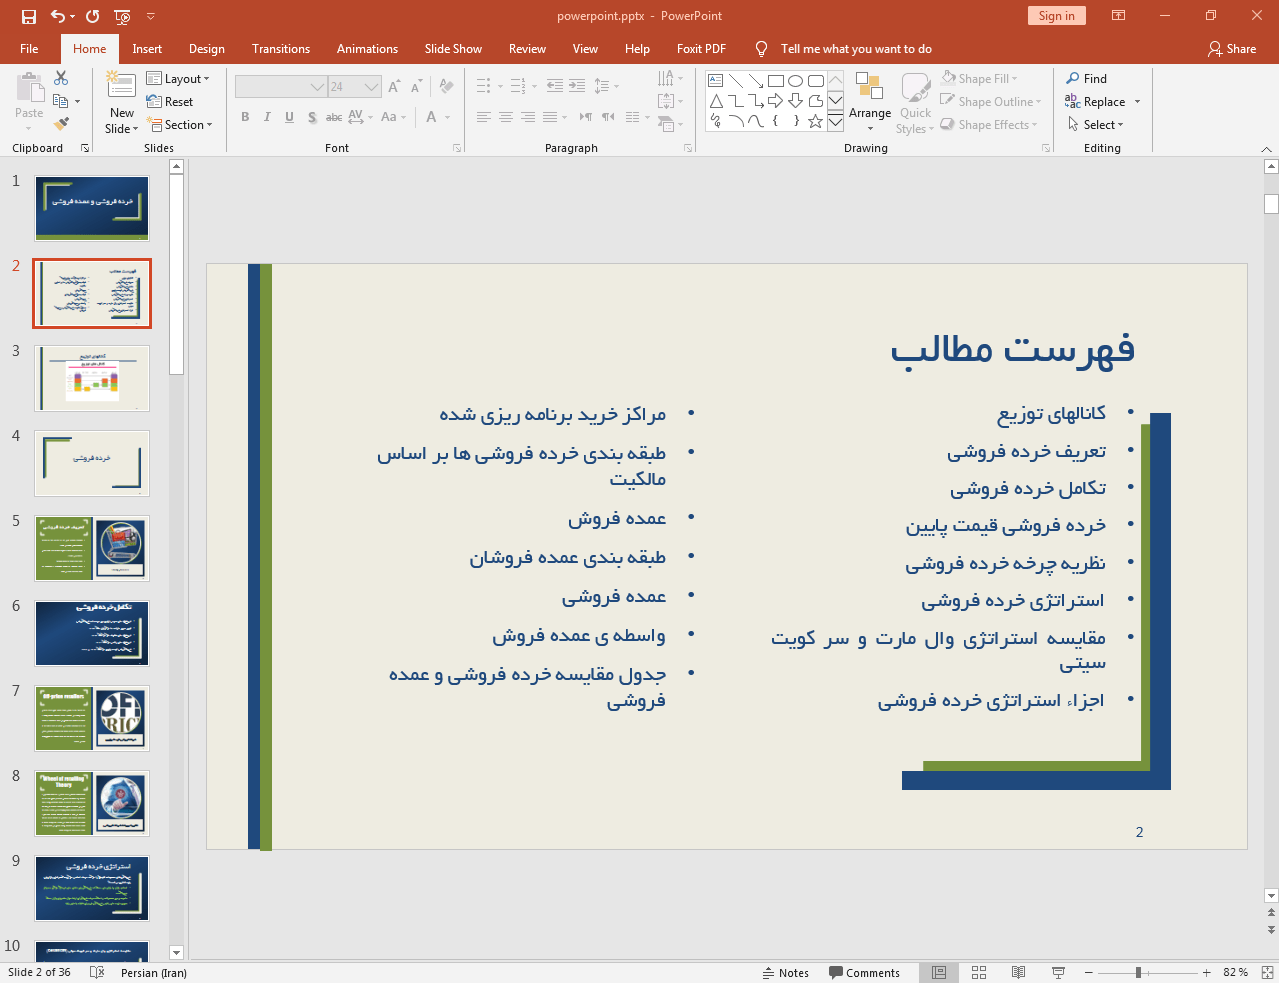Screen dimensions: 1279x983
Task: Open the Section dropdown
Action: point(180,124)
